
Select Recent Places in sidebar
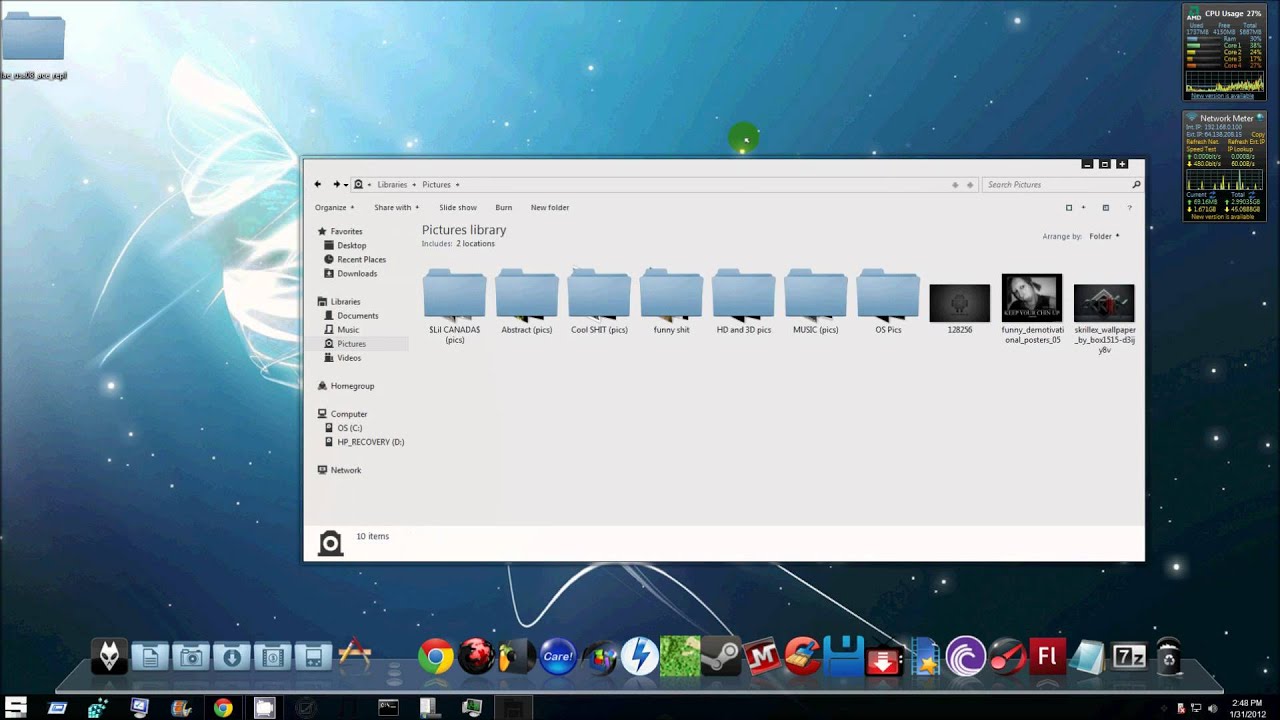(361, 259)
